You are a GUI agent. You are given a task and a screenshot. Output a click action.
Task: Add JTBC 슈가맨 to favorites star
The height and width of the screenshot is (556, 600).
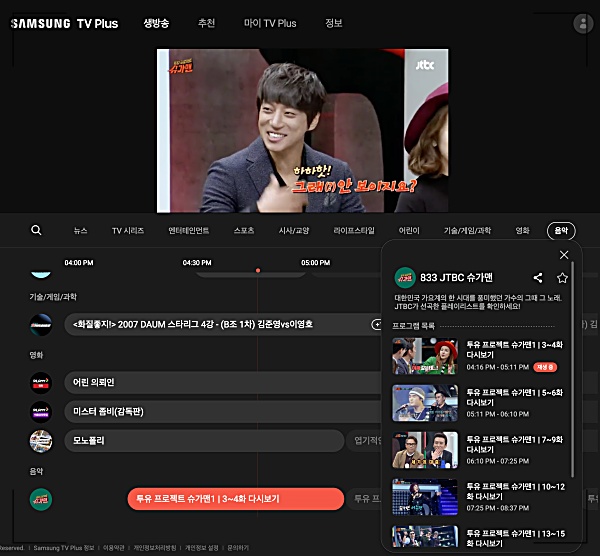coord(562,277)
